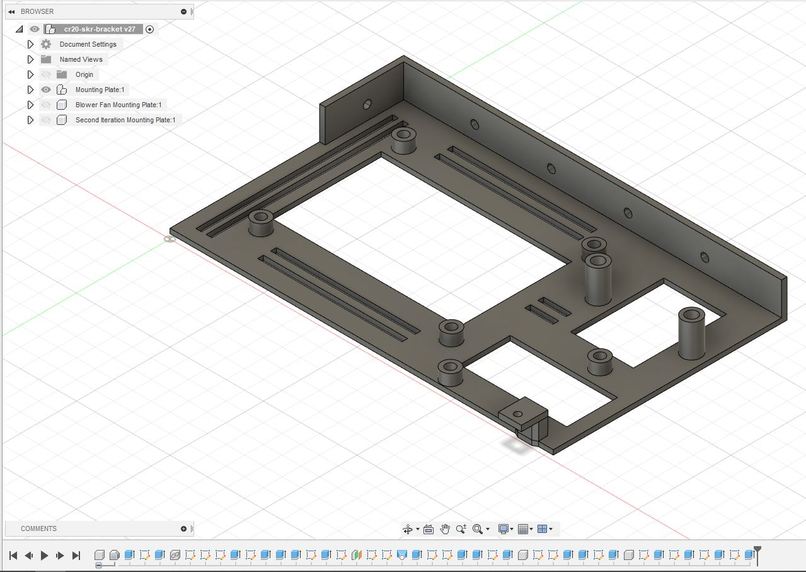Show the Blower Fan Mounting Plate:1 component
The image size is (806, 572).
pos(46,105)
